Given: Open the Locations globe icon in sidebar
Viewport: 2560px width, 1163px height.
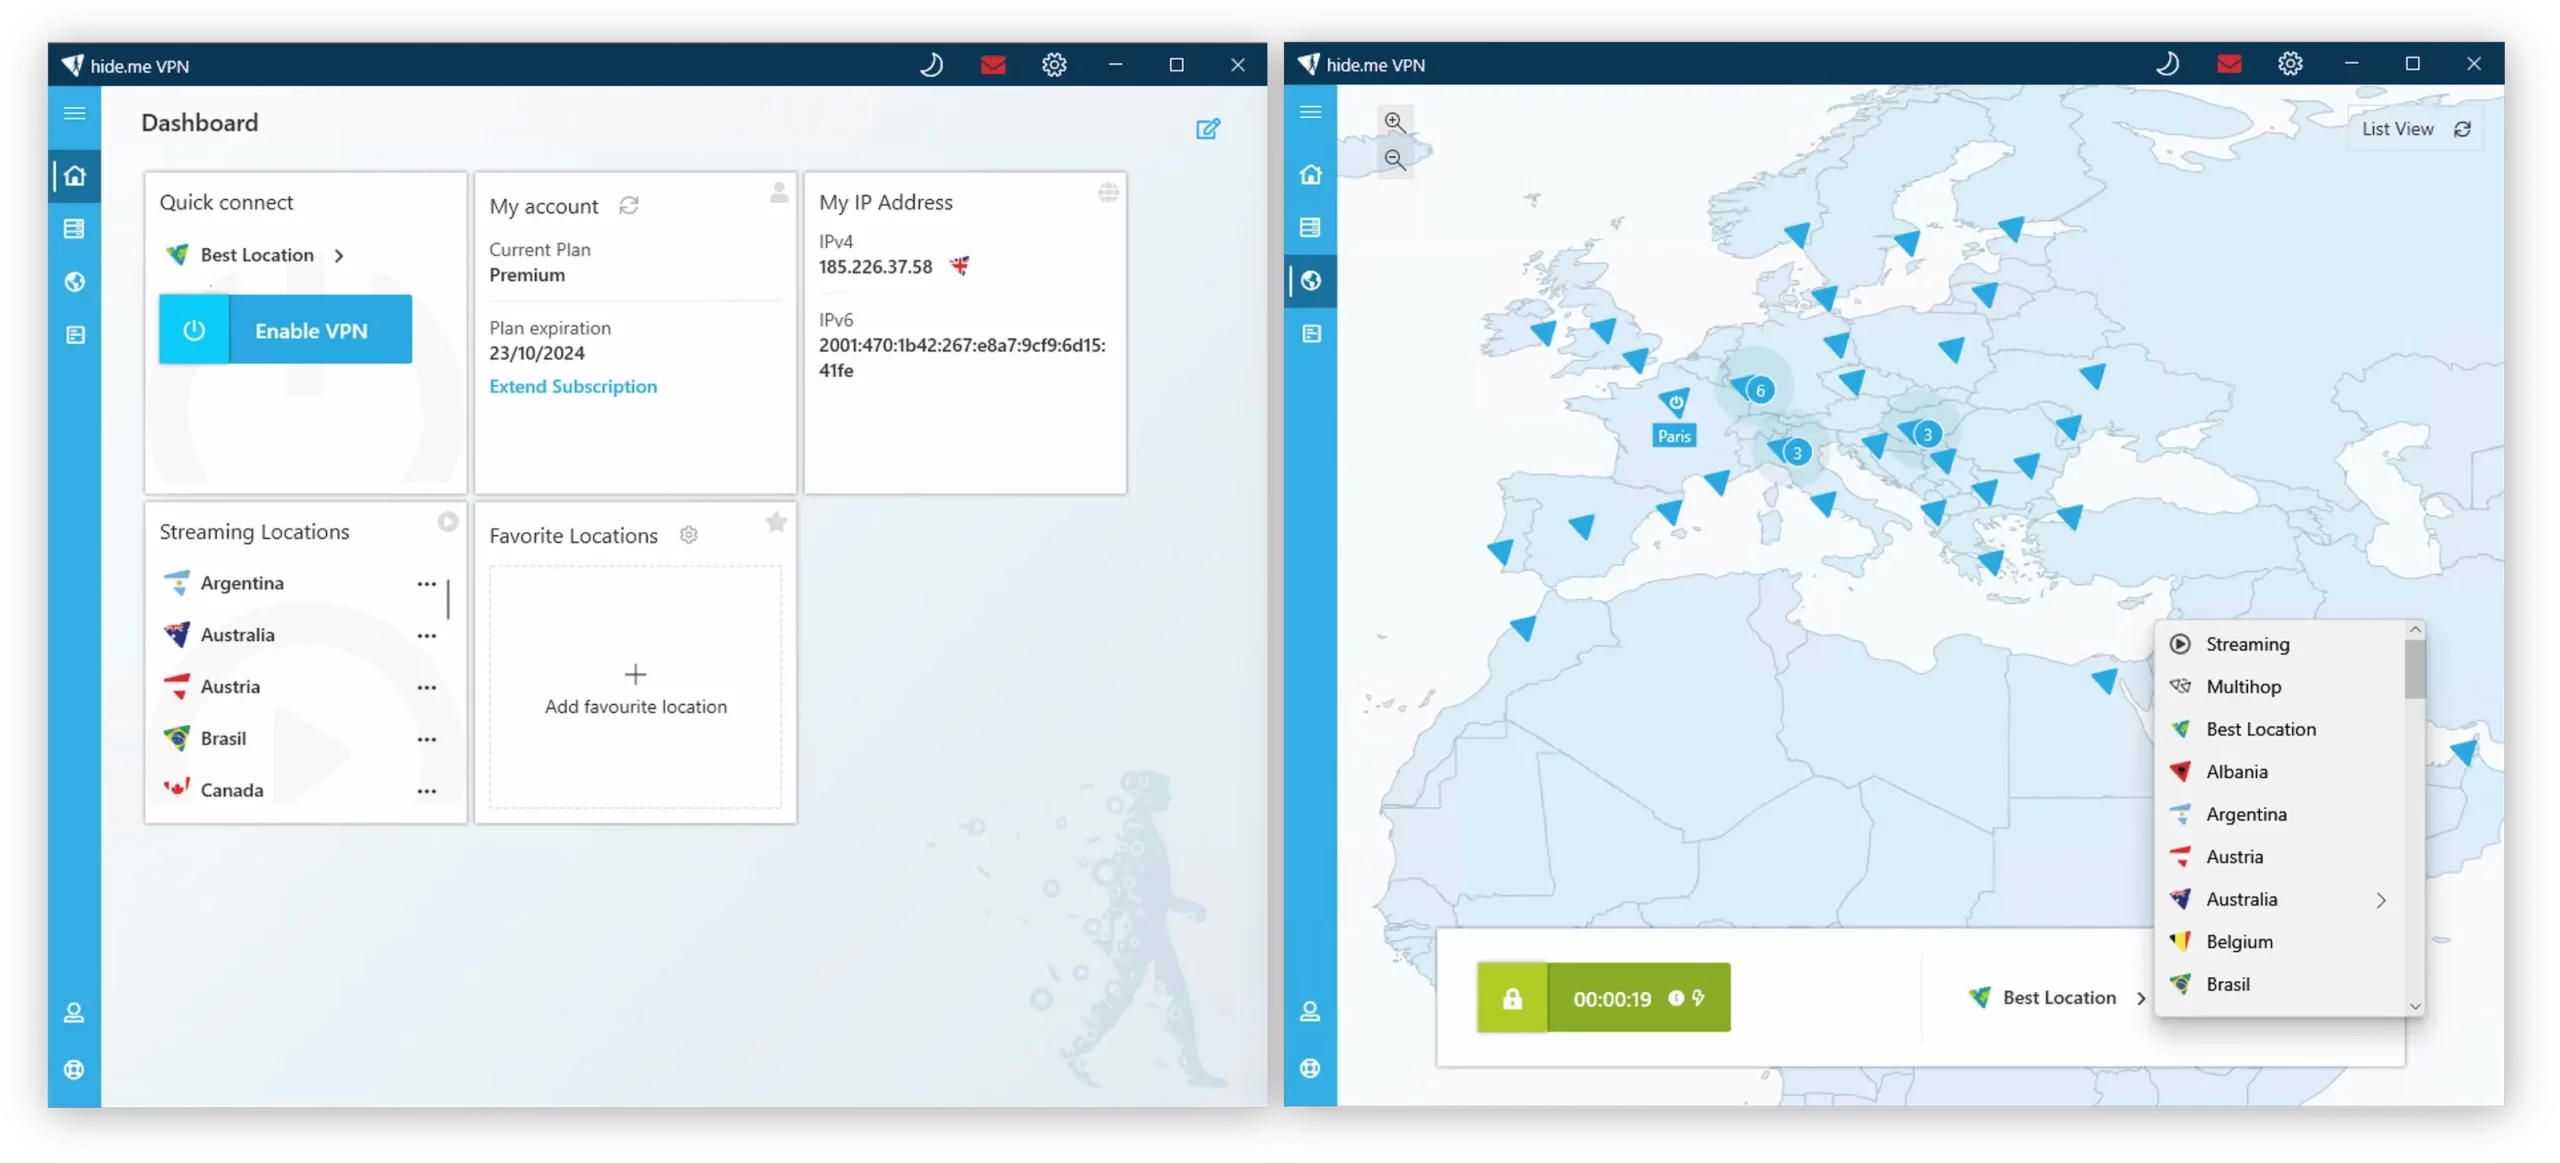Looking at the screenshot, I should click(x=75, y=282).
